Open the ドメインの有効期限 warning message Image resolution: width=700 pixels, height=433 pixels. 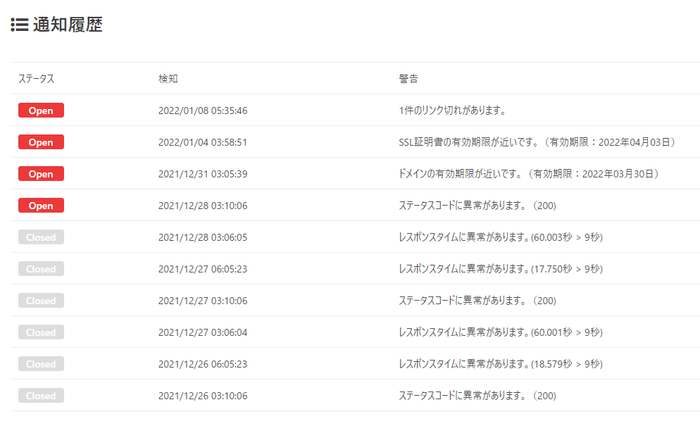527,174
